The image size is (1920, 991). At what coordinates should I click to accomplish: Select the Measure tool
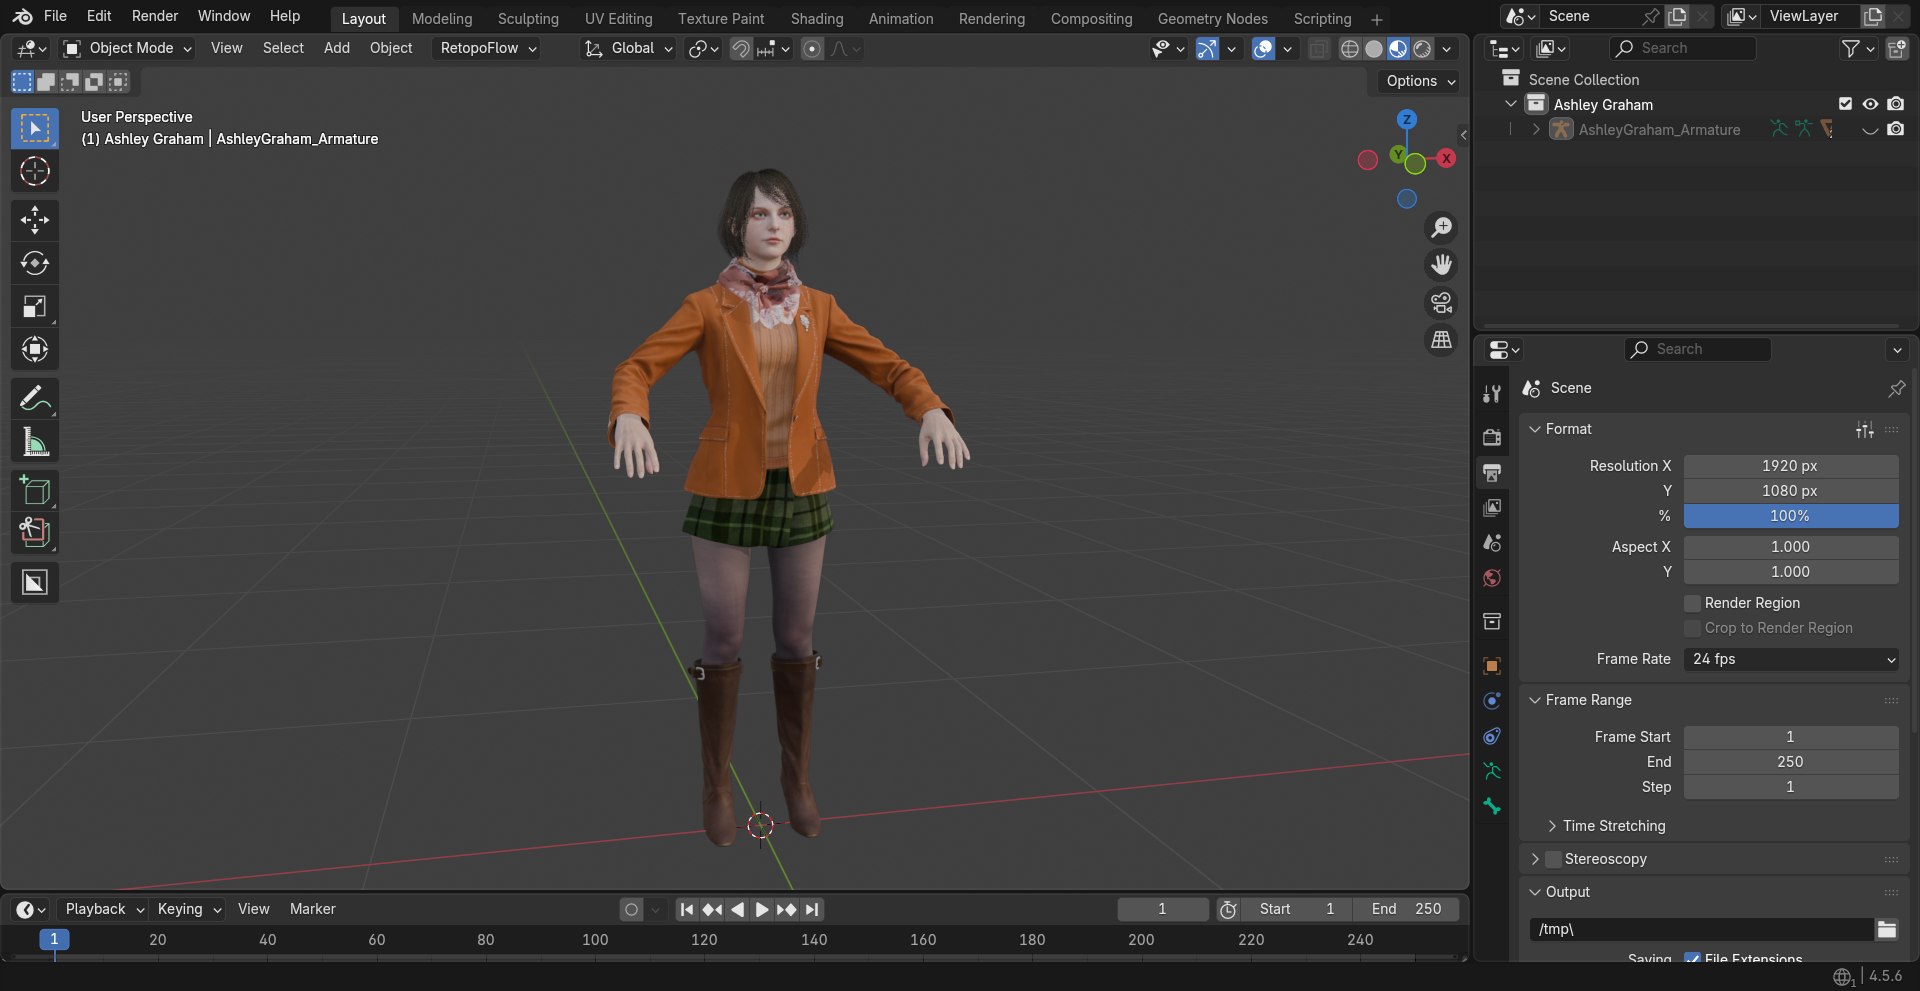tap(35, 441)
